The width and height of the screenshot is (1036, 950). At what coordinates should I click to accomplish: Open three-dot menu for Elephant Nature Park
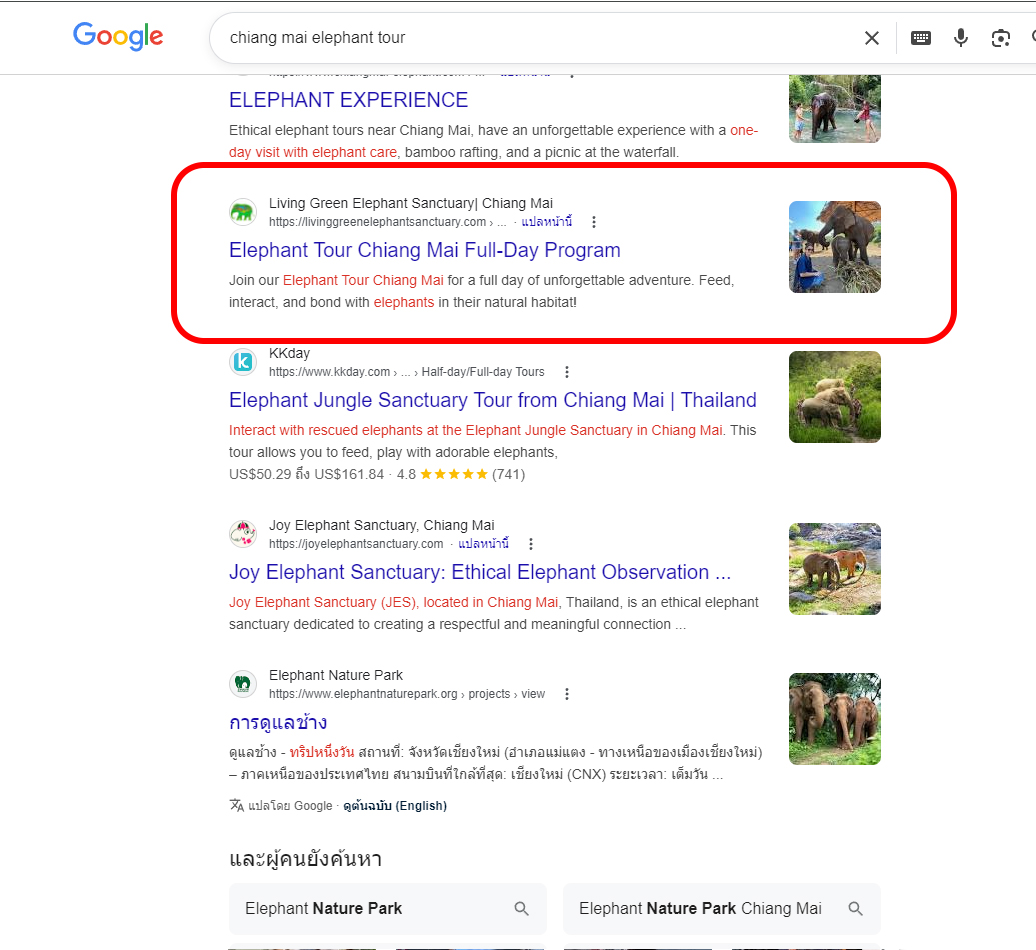coord(567,694)
